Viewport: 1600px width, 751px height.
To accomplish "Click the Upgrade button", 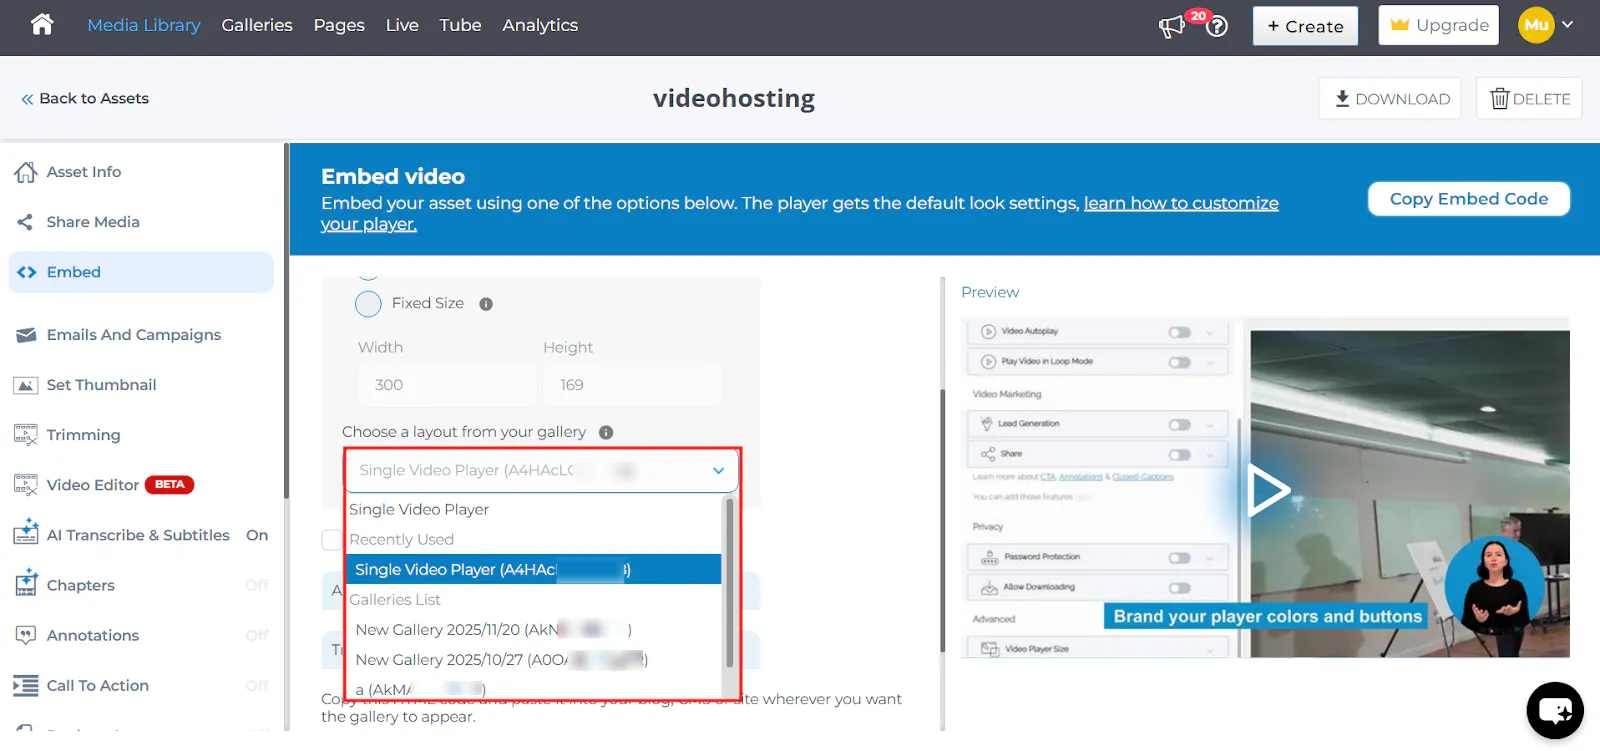I will point(1438,25).
